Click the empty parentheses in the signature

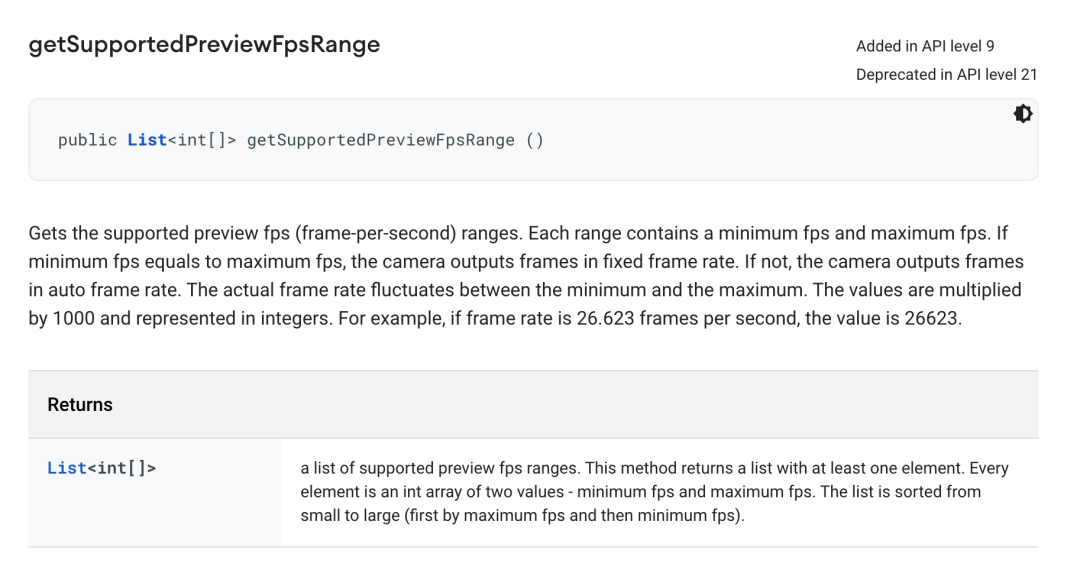[x=534, y=140]
